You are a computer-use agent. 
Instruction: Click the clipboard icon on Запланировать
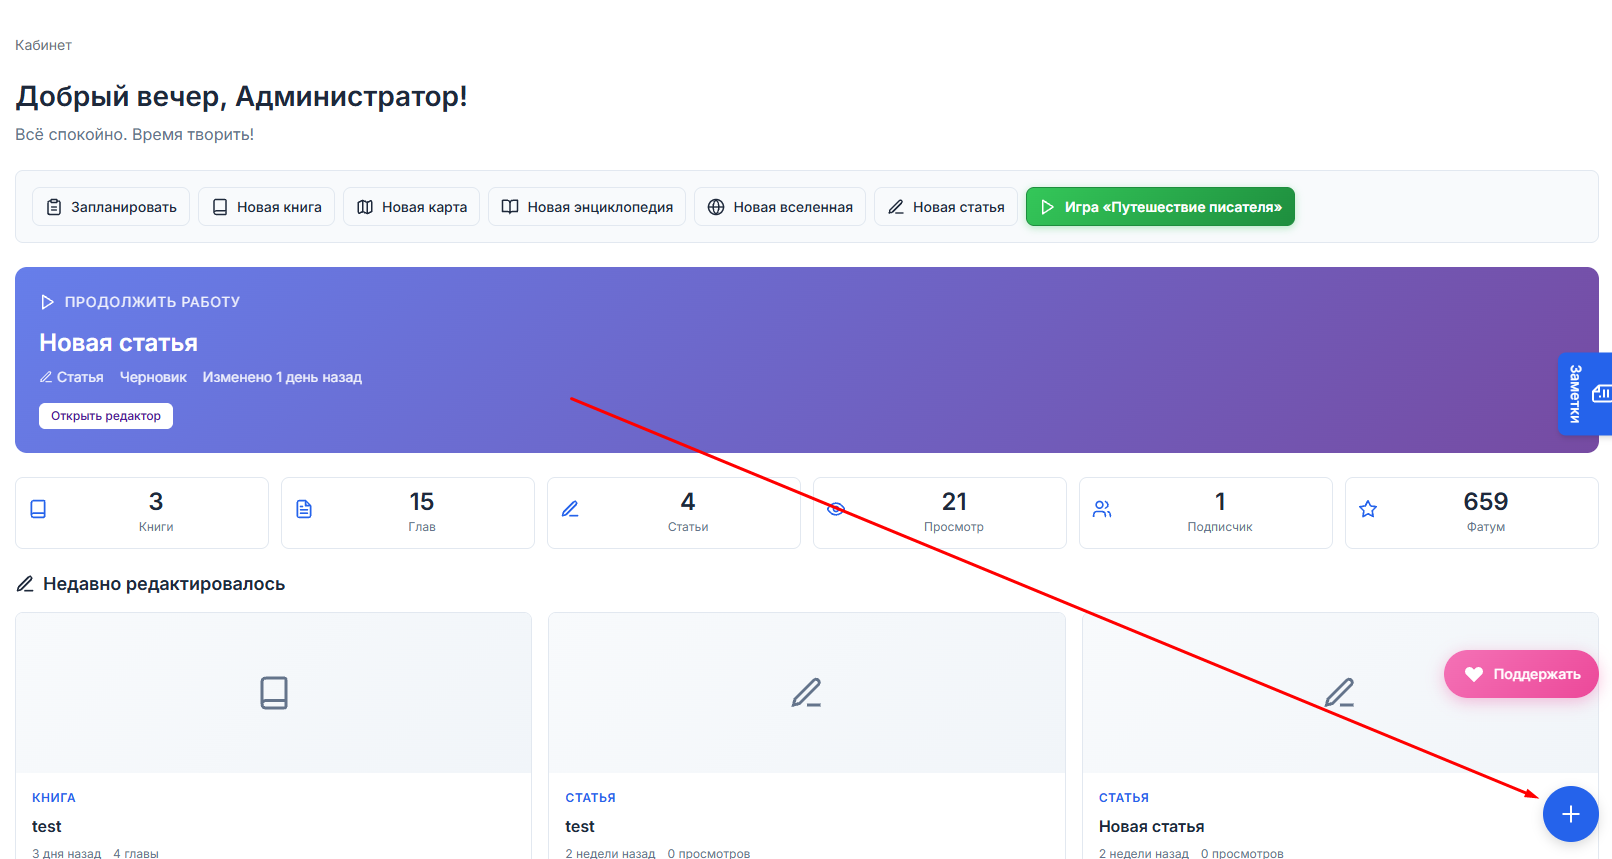pyautogui.click(x=54, y=207)
